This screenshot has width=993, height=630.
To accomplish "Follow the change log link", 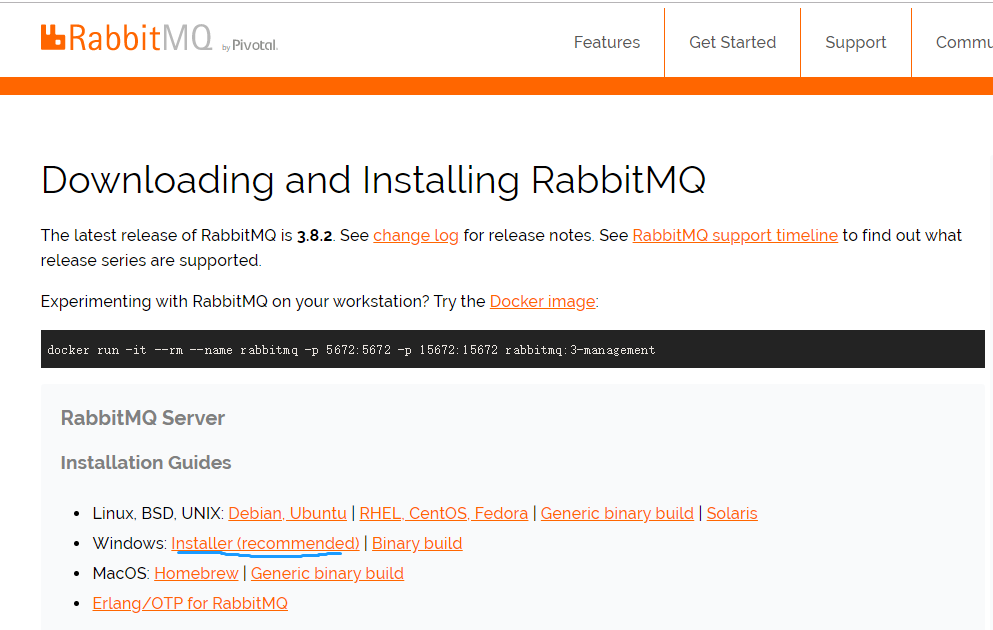I will (x=415, y=236).
